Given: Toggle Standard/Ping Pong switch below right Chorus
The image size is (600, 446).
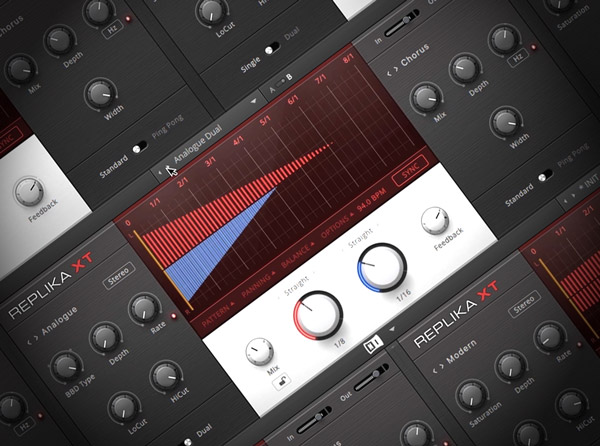Looking at the screenshot, I should [545, 176].
